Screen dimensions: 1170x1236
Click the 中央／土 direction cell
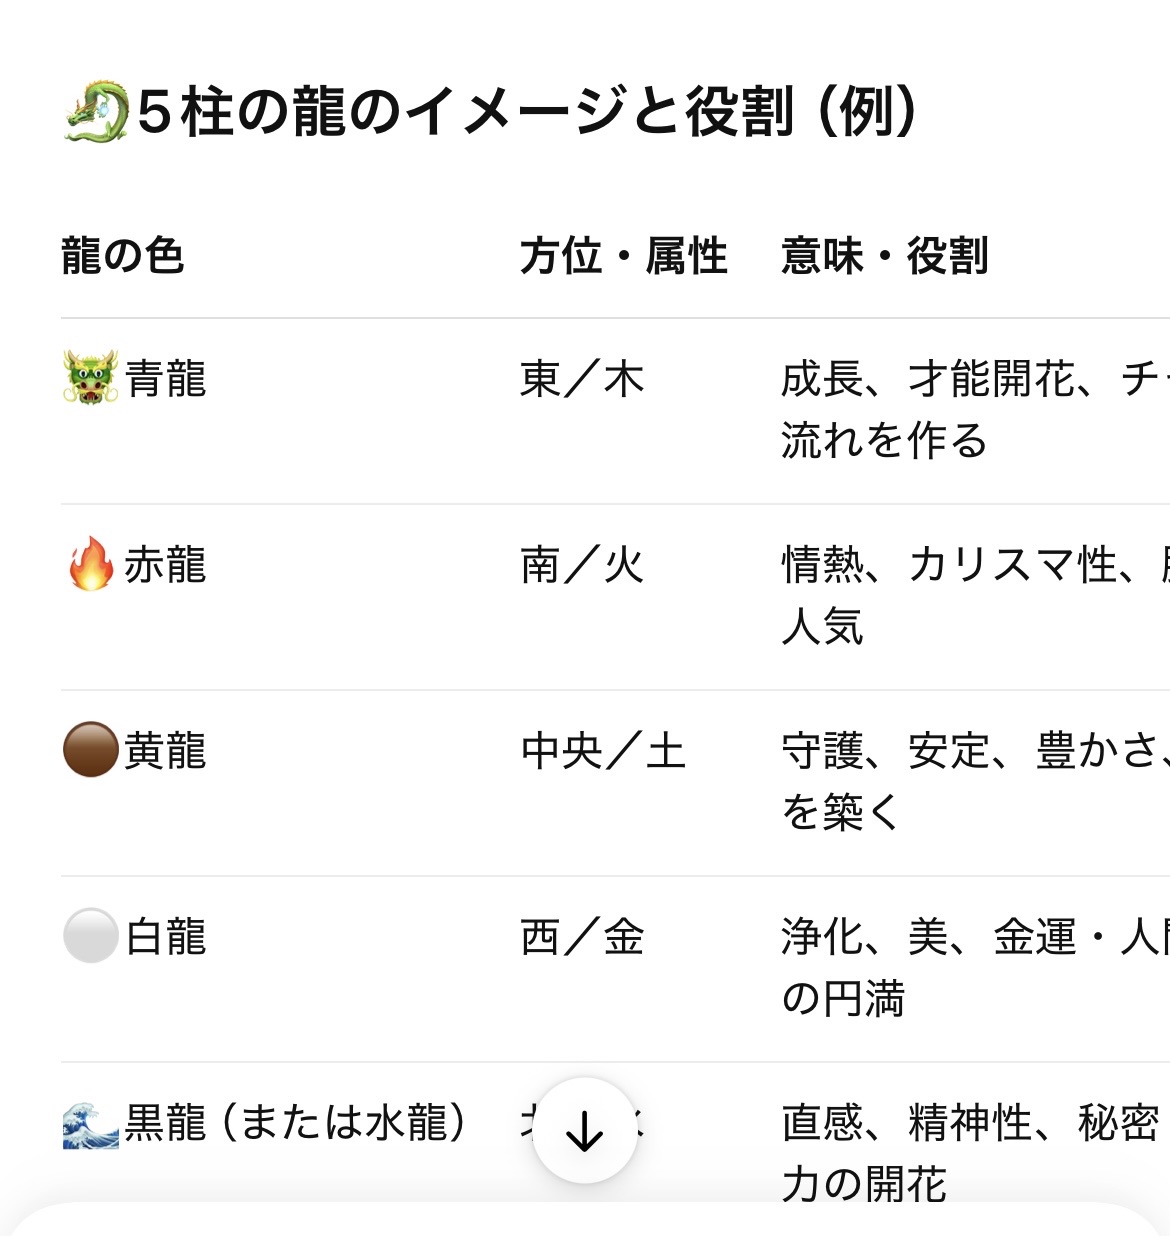[603, 751]
